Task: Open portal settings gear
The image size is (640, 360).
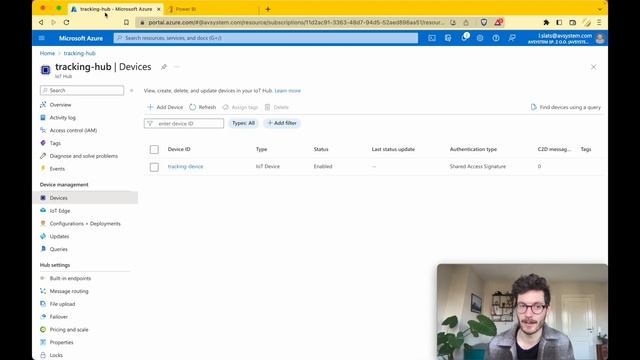Action: [480, 38]
